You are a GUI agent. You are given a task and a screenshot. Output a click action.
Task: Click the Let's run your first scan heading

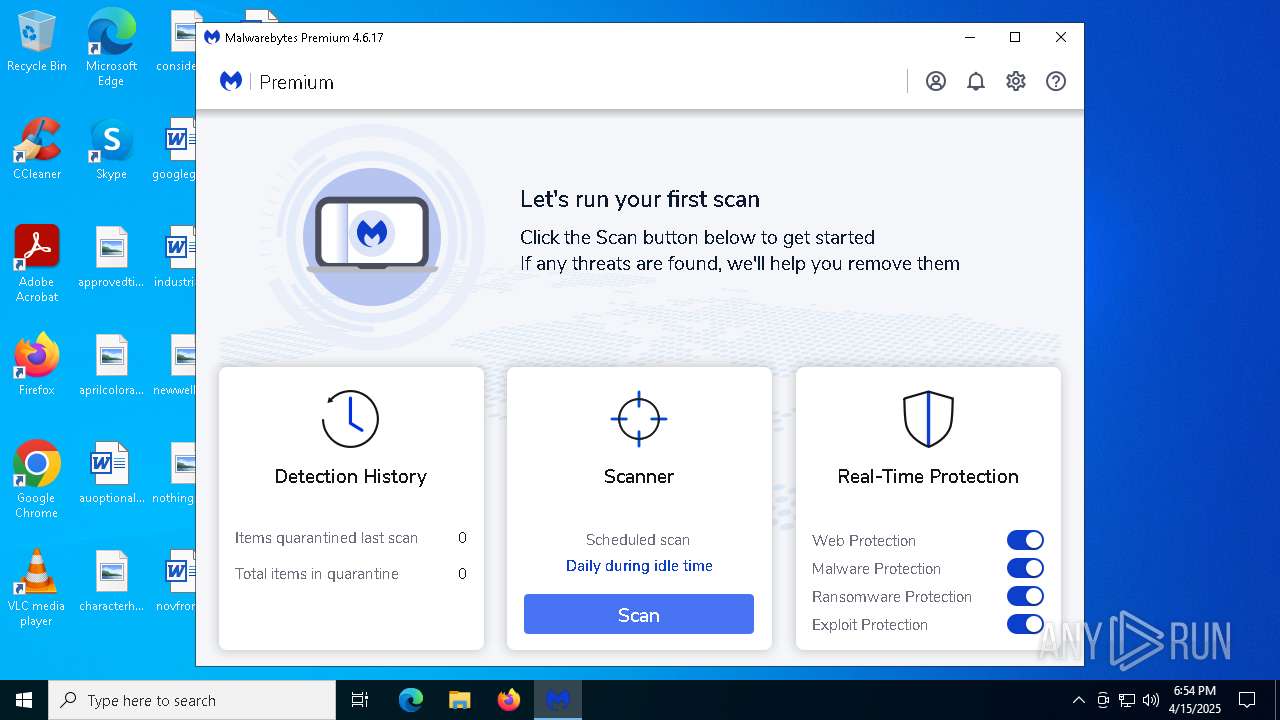pyautogui.click(x=640, y=199)
